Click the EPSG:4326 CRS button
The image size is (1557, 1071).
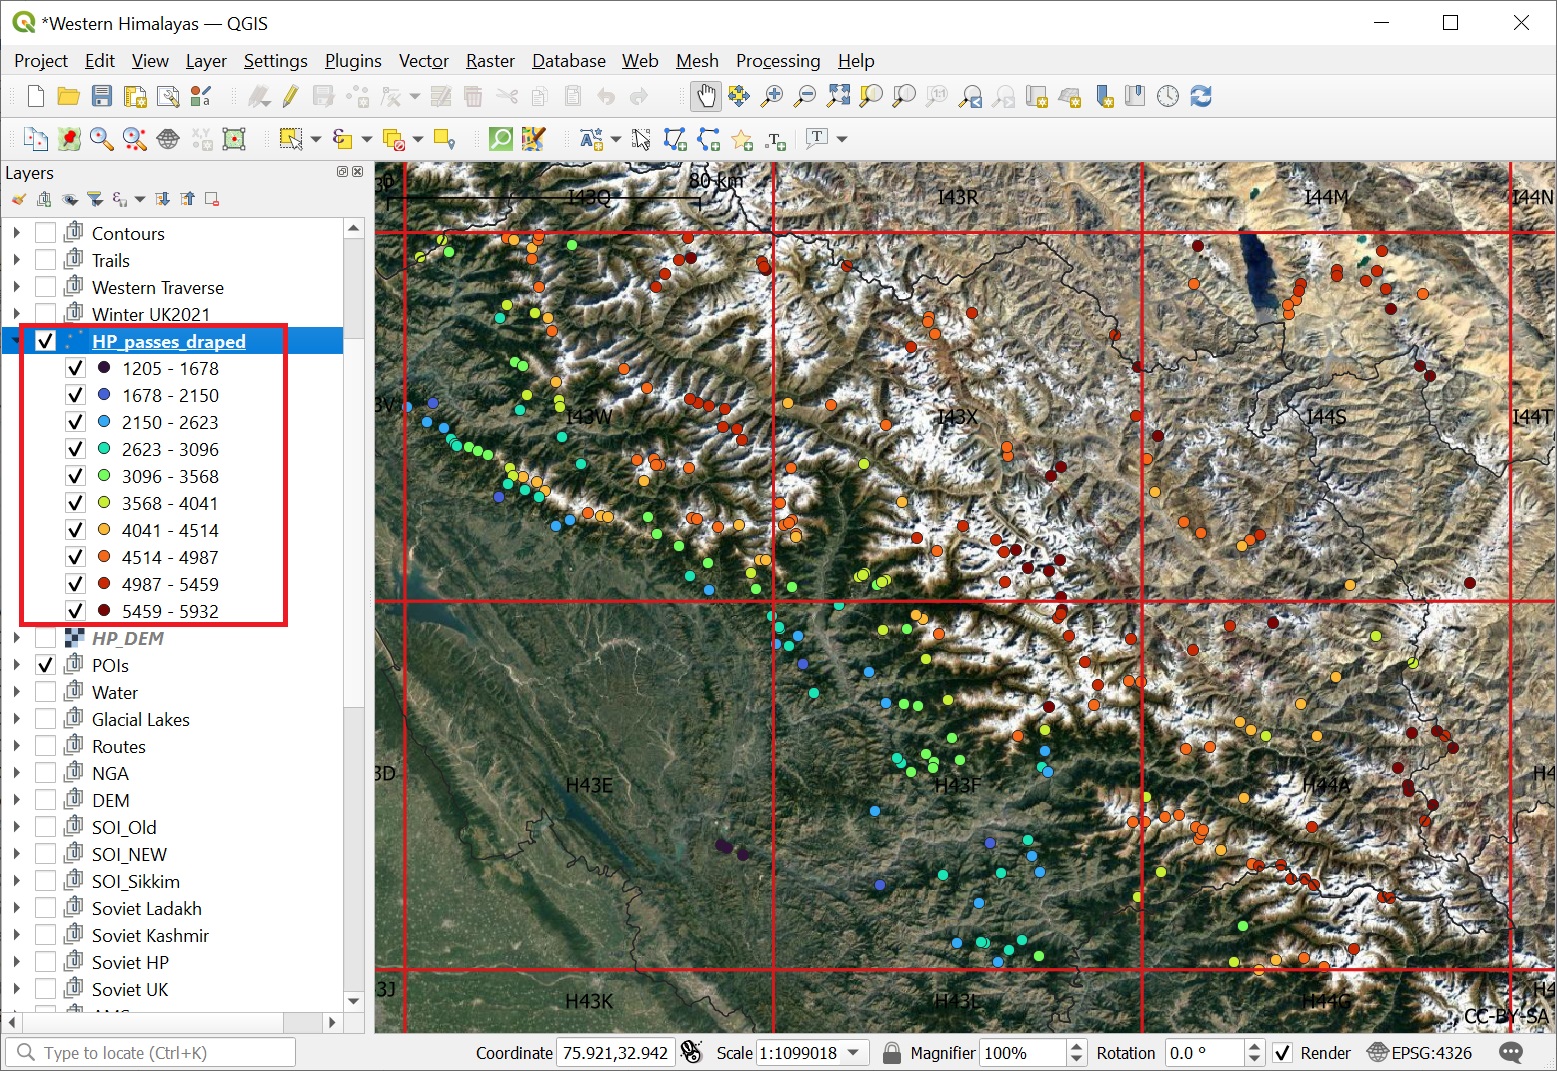tap(1420, 1053)
